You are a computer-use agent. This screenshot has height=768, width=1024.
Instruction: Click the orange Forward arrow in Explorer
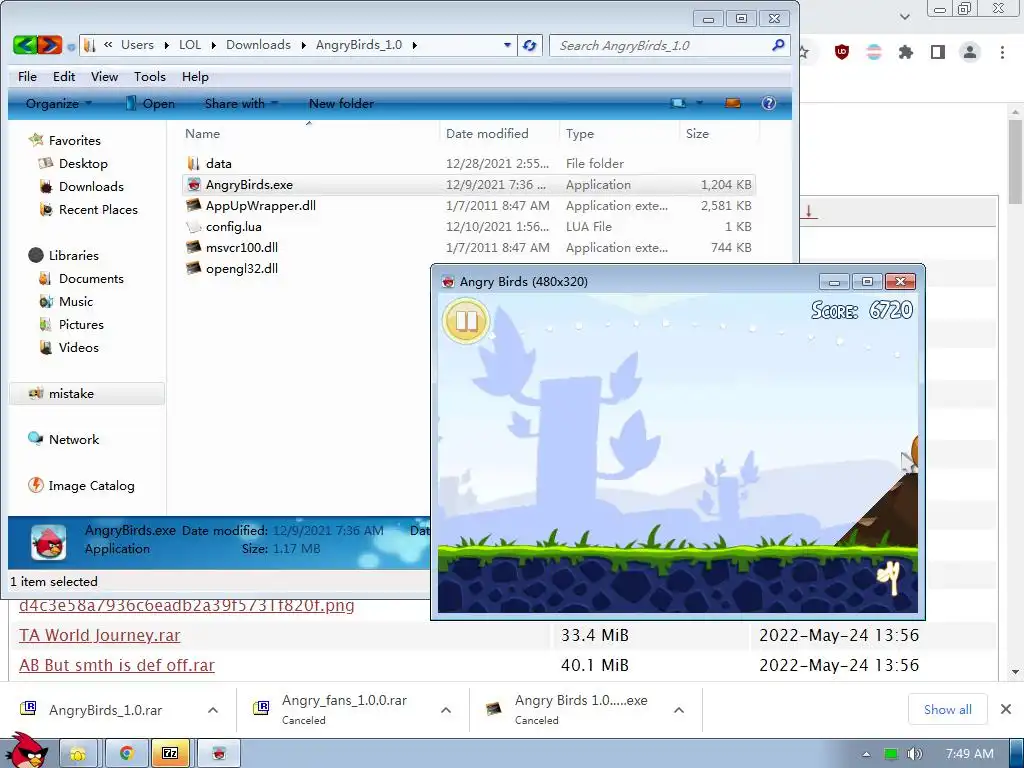[49, 45]
